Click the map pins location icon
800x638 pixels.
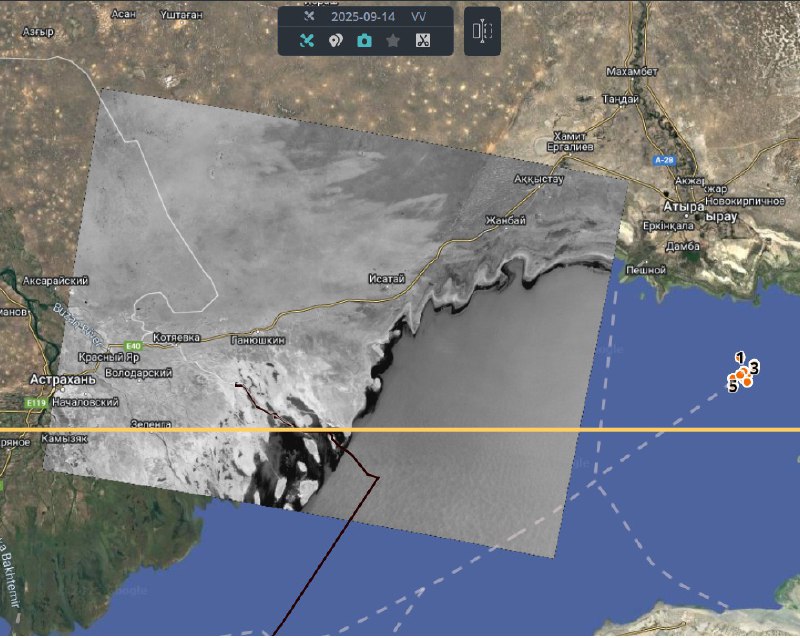pos(336,41)
